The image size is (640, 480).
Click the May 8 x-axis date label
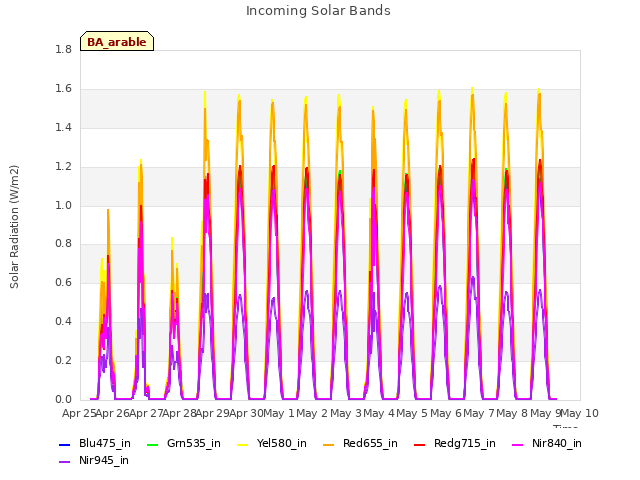point(512,413)
